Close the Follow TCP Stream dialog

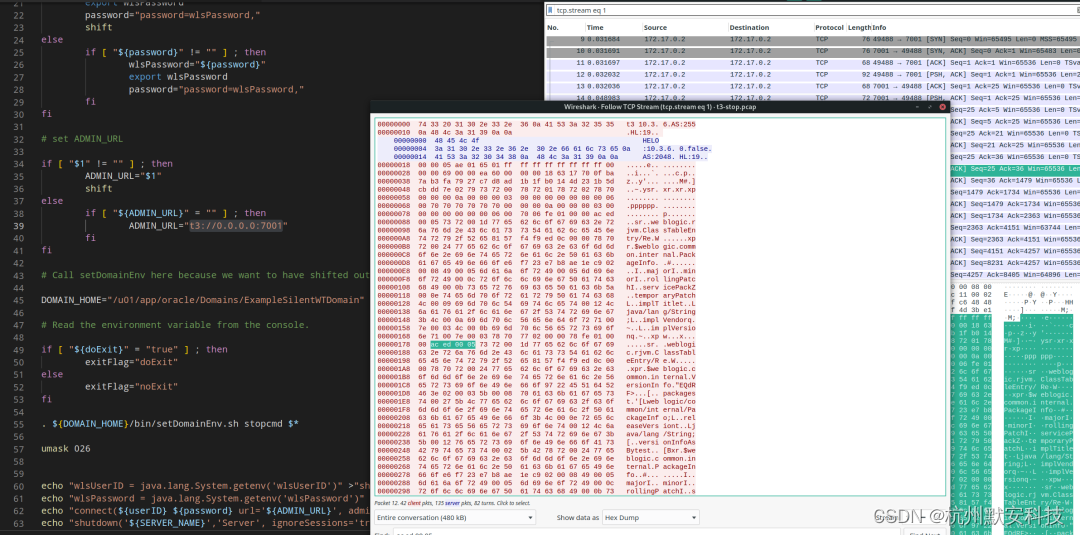(x=943, y=107)
